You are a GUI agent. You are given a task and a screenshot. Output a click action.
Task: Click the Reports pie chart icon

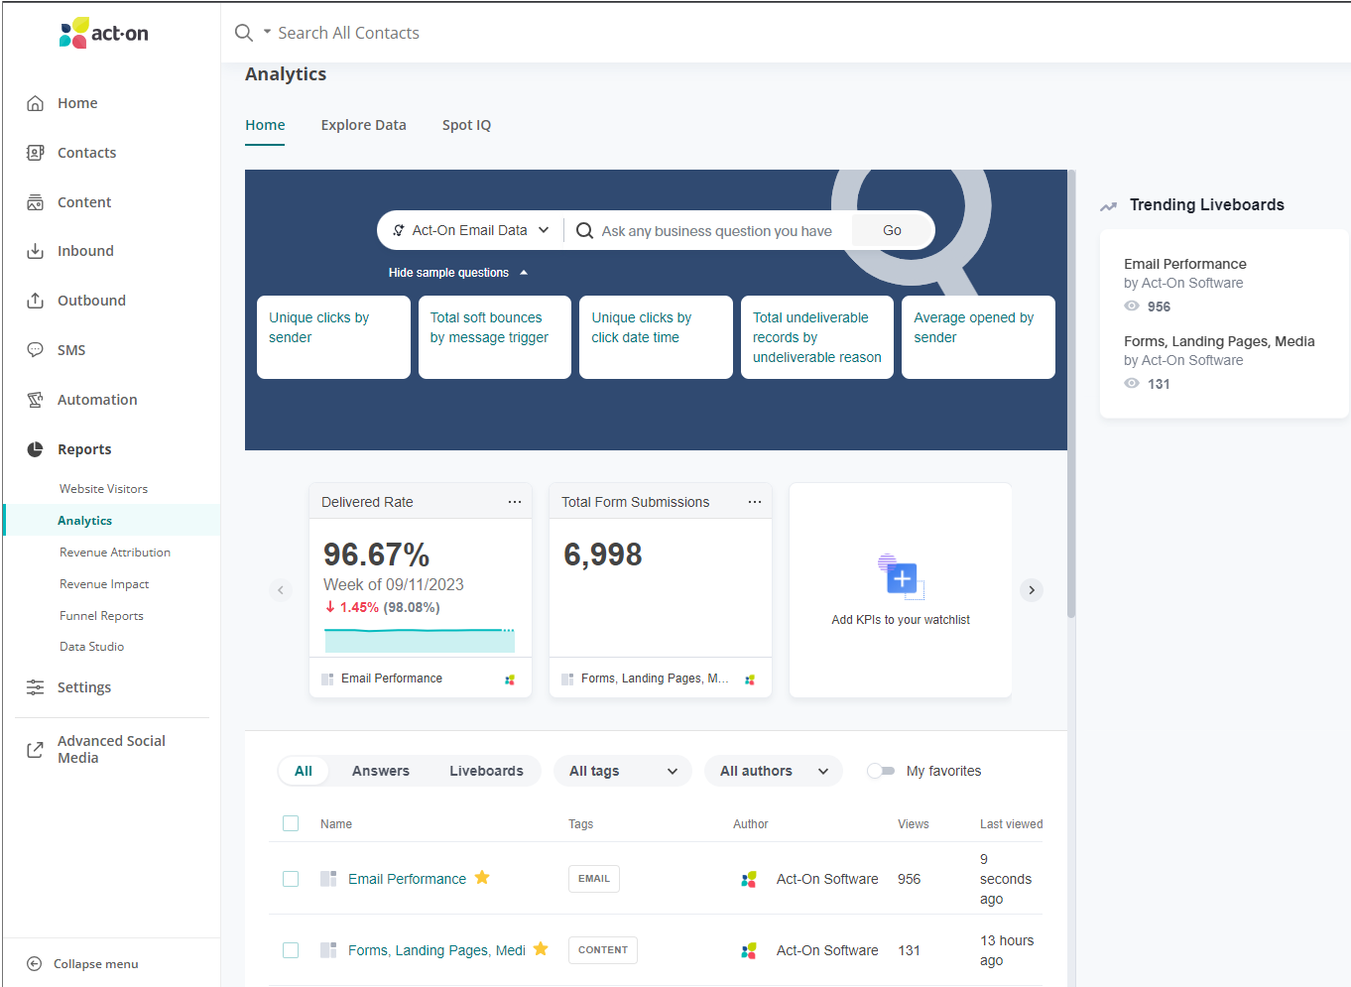[35, 449]
